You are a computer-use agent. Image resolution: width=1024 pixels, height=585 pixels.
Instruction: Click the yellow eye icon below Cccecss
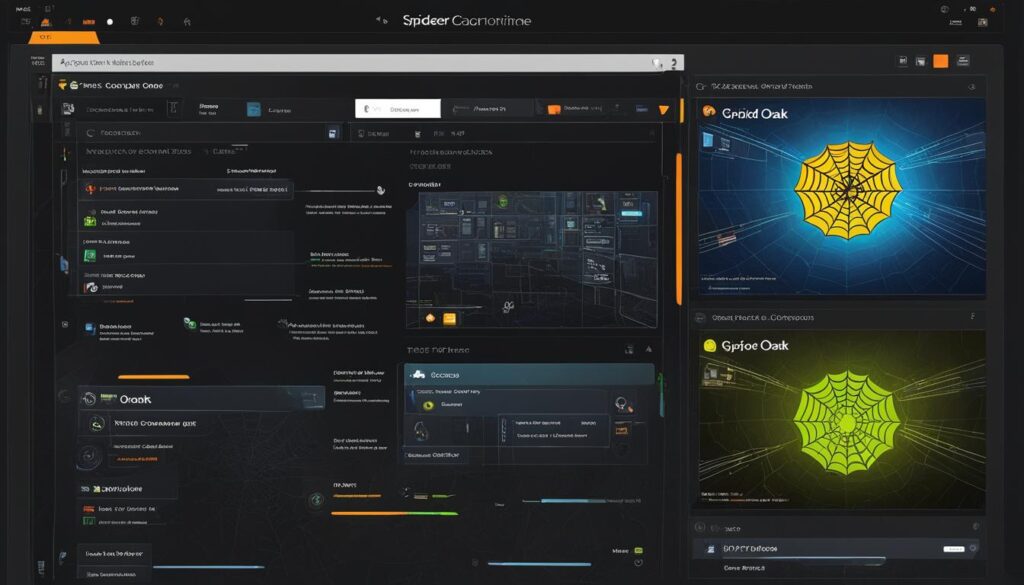428,405
